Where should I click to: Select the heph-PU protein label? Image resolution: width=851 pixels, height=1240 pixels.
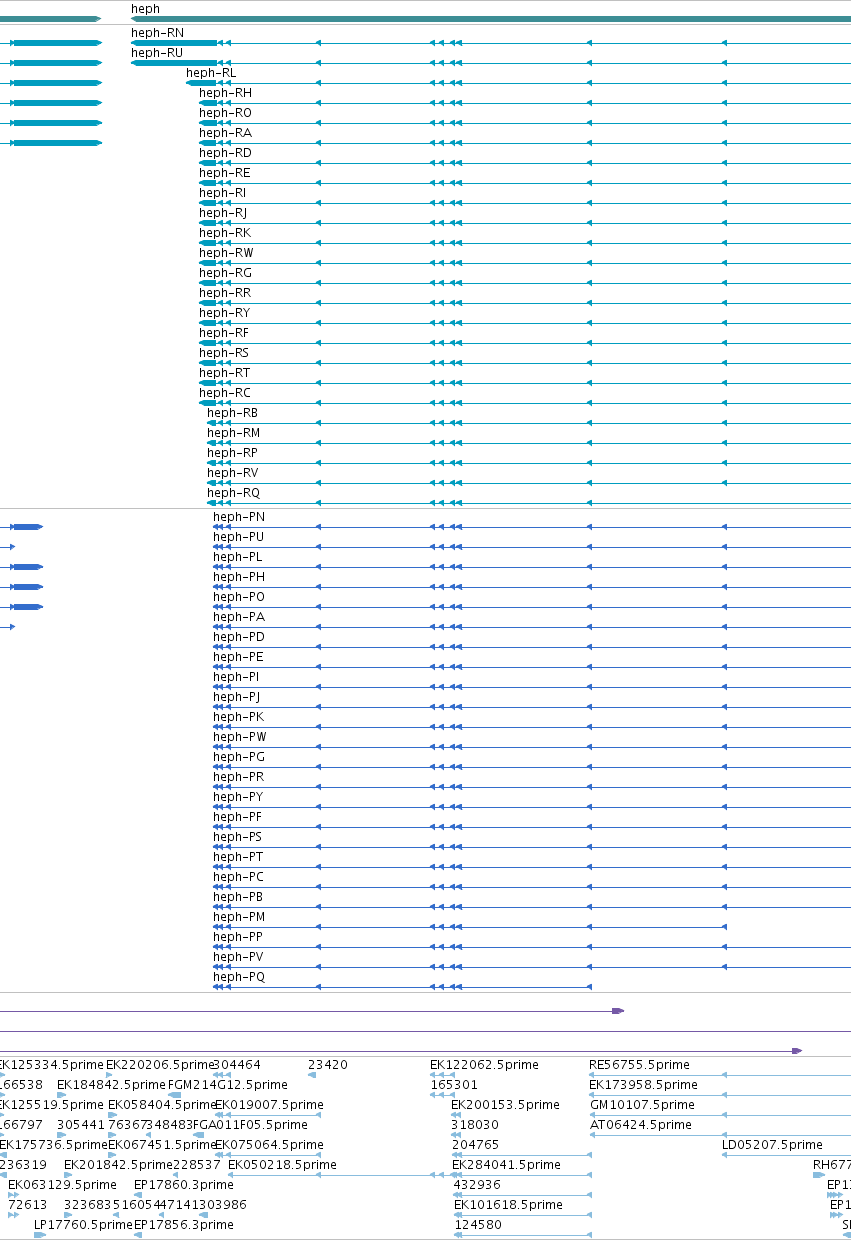click(x=239, y=537)
